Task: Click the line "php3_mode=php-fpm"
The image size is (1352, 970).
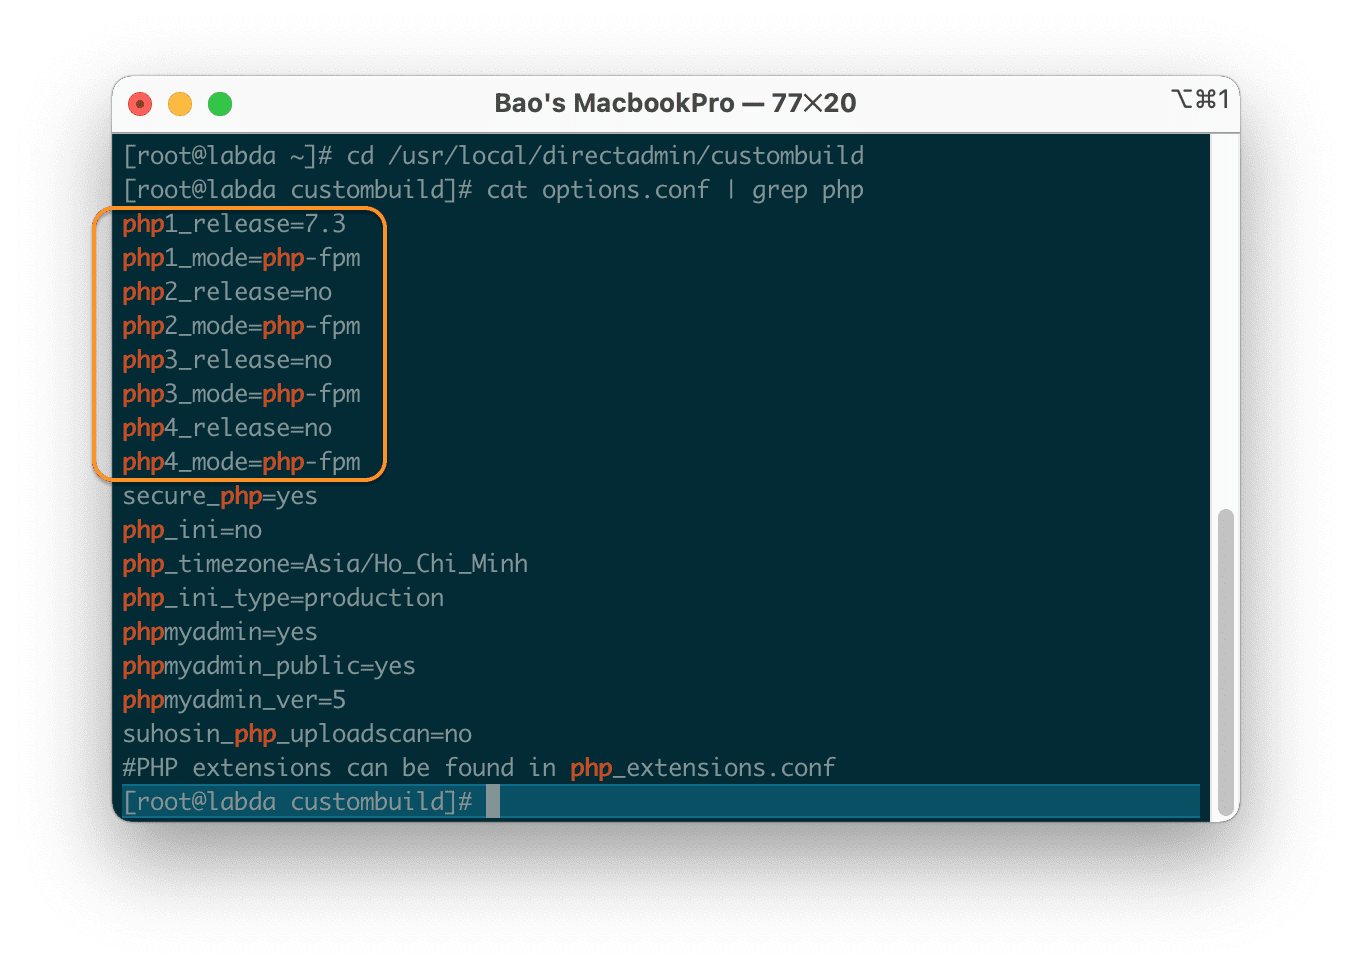Action: click(x=241, y=395)
